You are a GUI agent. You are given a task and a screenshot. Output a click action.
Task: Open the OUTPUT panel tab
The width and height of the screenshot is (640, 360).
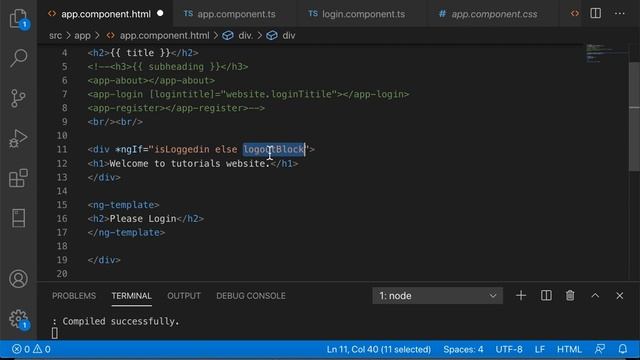coord(184,296)
